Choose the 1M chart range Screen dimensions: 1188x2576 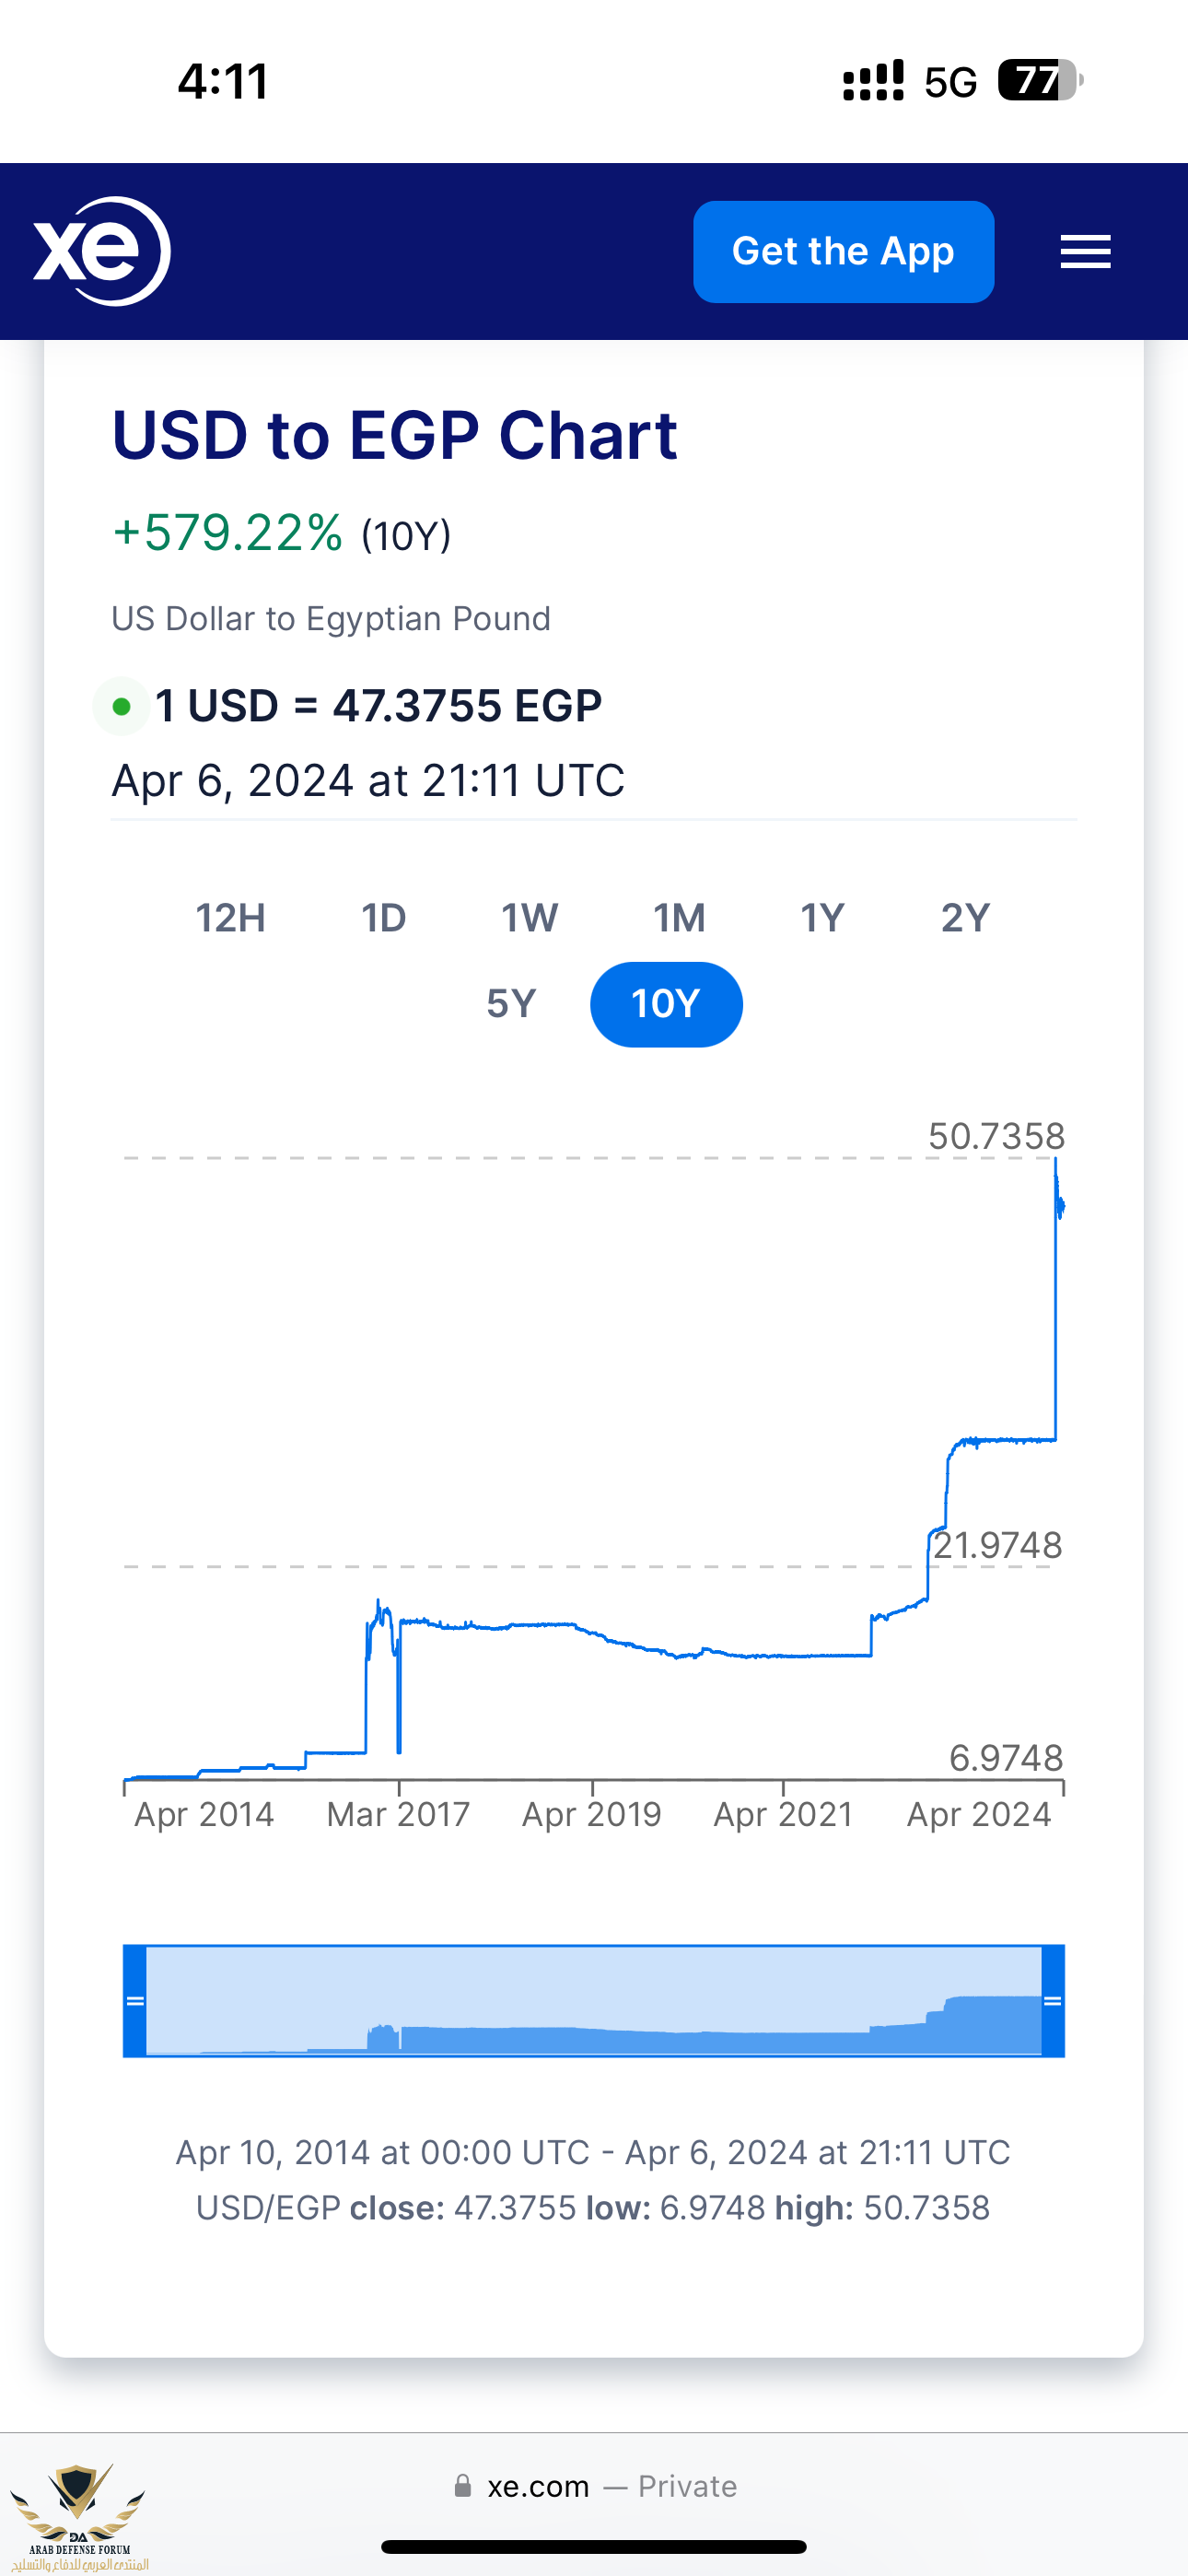coord(679,918)
